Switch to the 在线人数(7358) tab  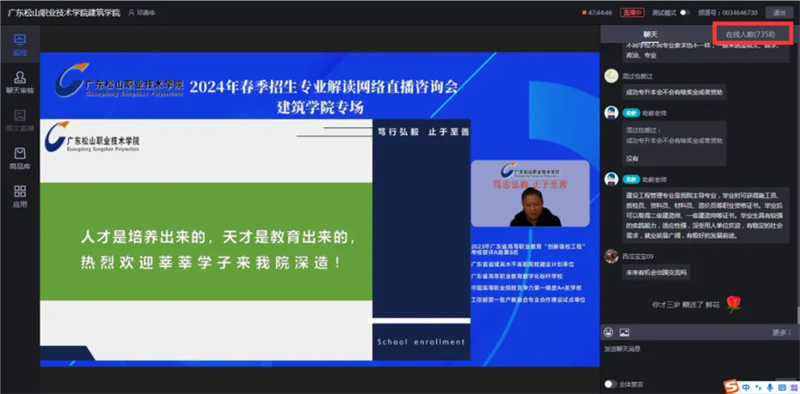[751, 34]
